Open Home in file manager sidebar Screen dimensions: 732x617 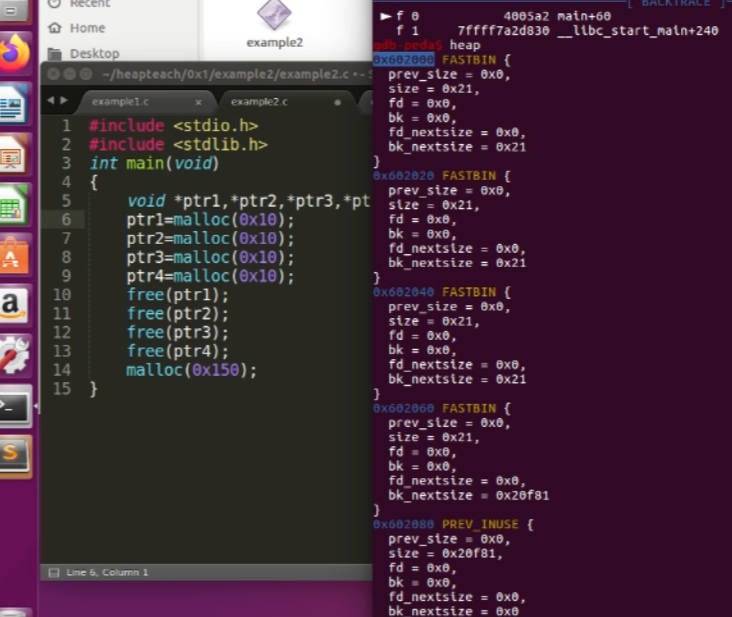(x=87, y=28)
